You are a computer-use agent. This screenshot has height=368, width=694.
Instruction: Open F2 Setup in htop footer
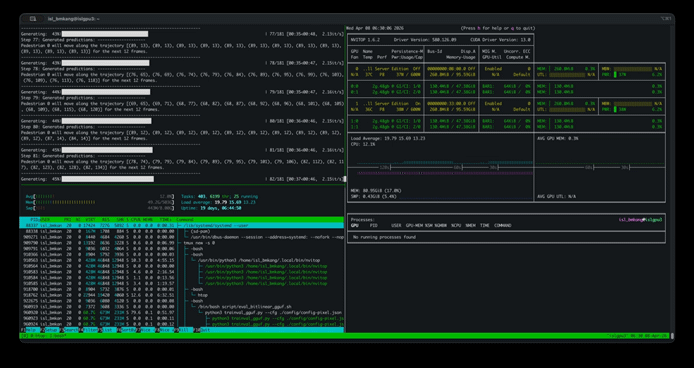(49, 330)
